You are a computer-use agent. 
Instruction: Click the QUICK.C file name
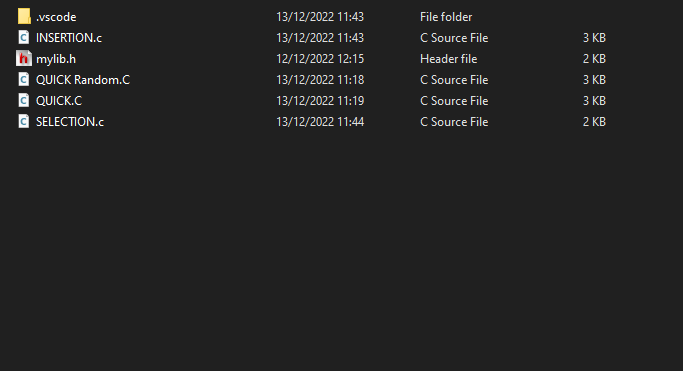(59, 101)
